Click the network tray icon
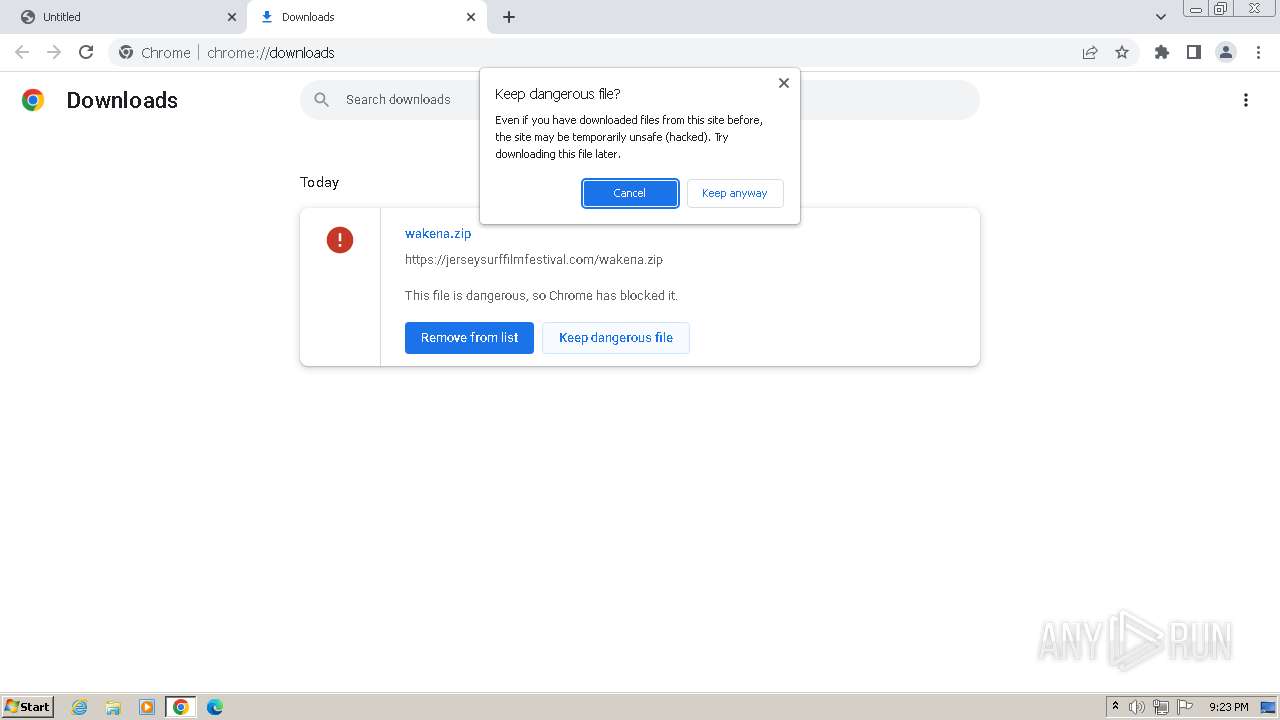Viewport: 1280px width, 720px height. tap(1161, 707)
